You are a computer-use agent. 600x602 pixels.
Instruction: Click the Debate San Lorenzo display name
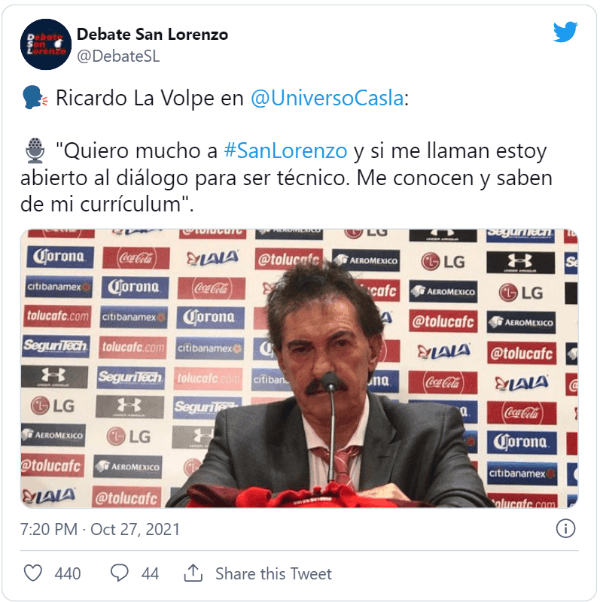click(152, 35)
